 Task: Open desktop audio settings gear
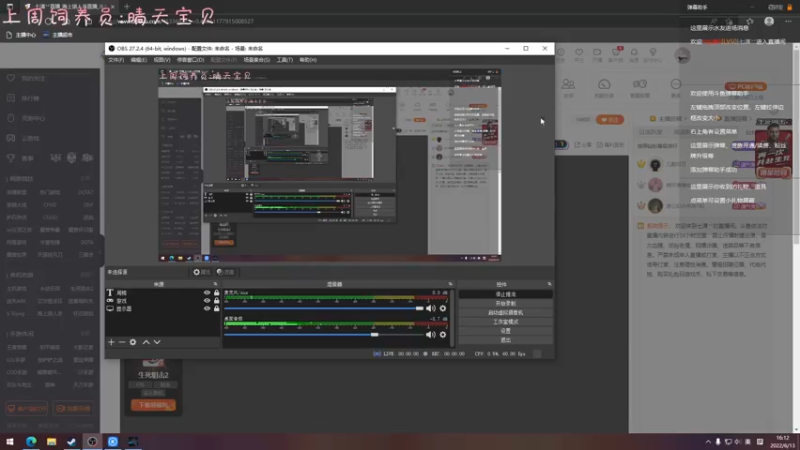click(443, 335)
